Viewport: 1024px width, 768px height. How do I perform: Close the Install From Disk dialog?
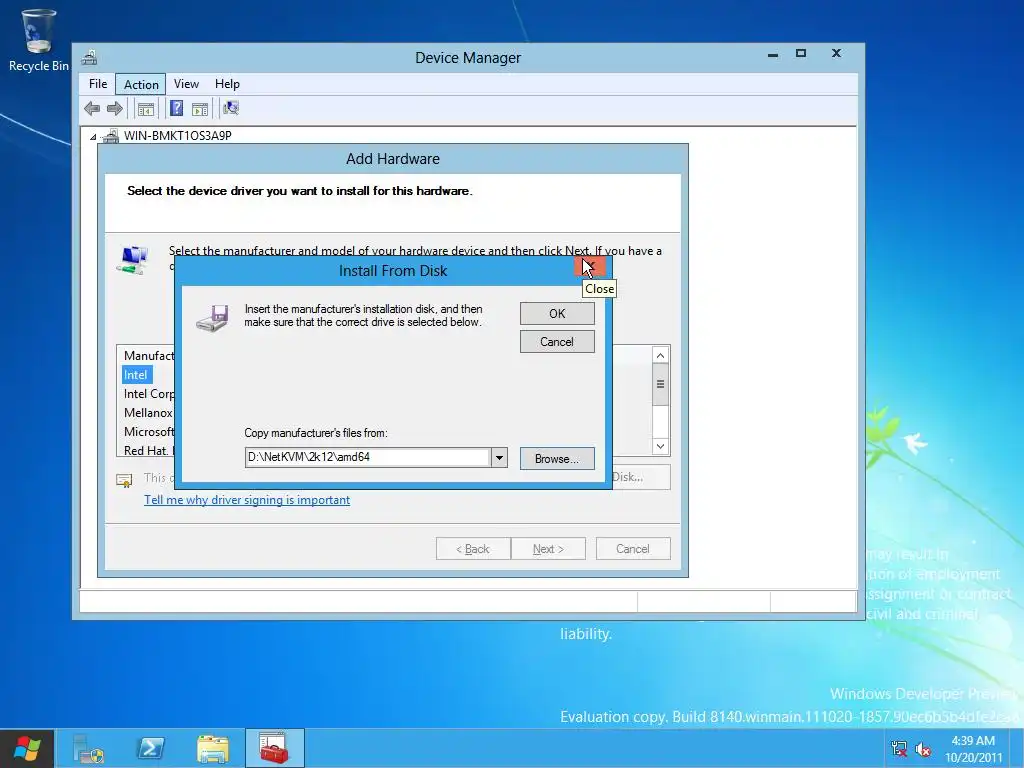tap(590, 266)
